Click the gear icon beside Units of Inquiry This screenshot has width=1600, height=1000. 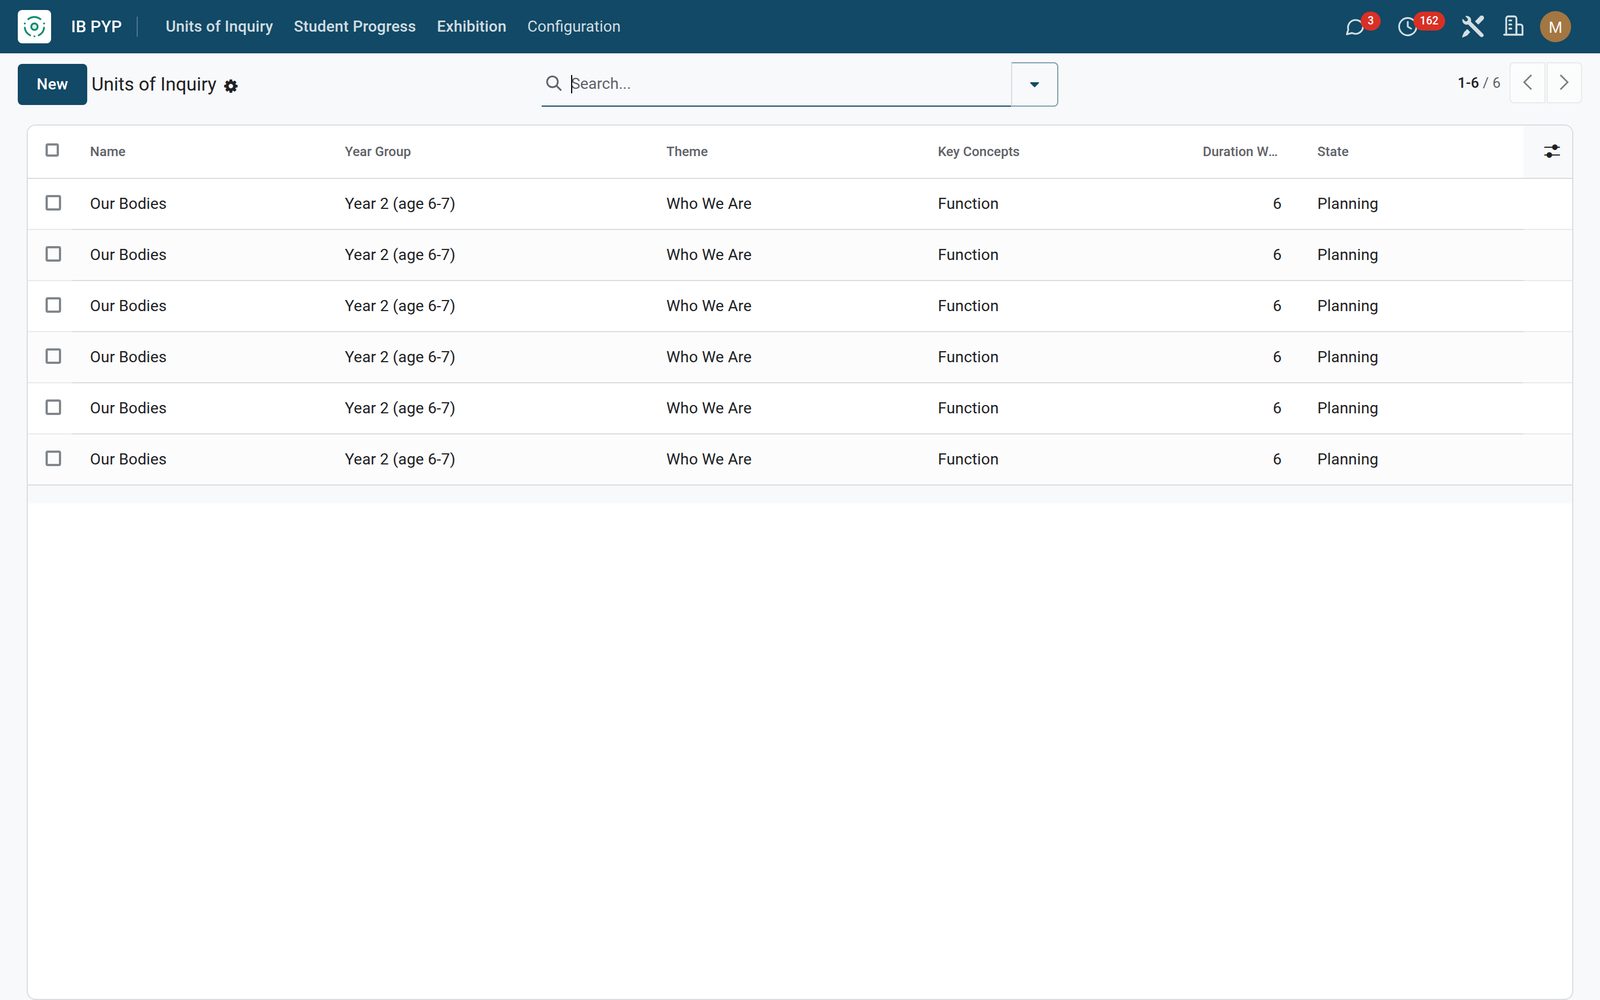(231, 86)
